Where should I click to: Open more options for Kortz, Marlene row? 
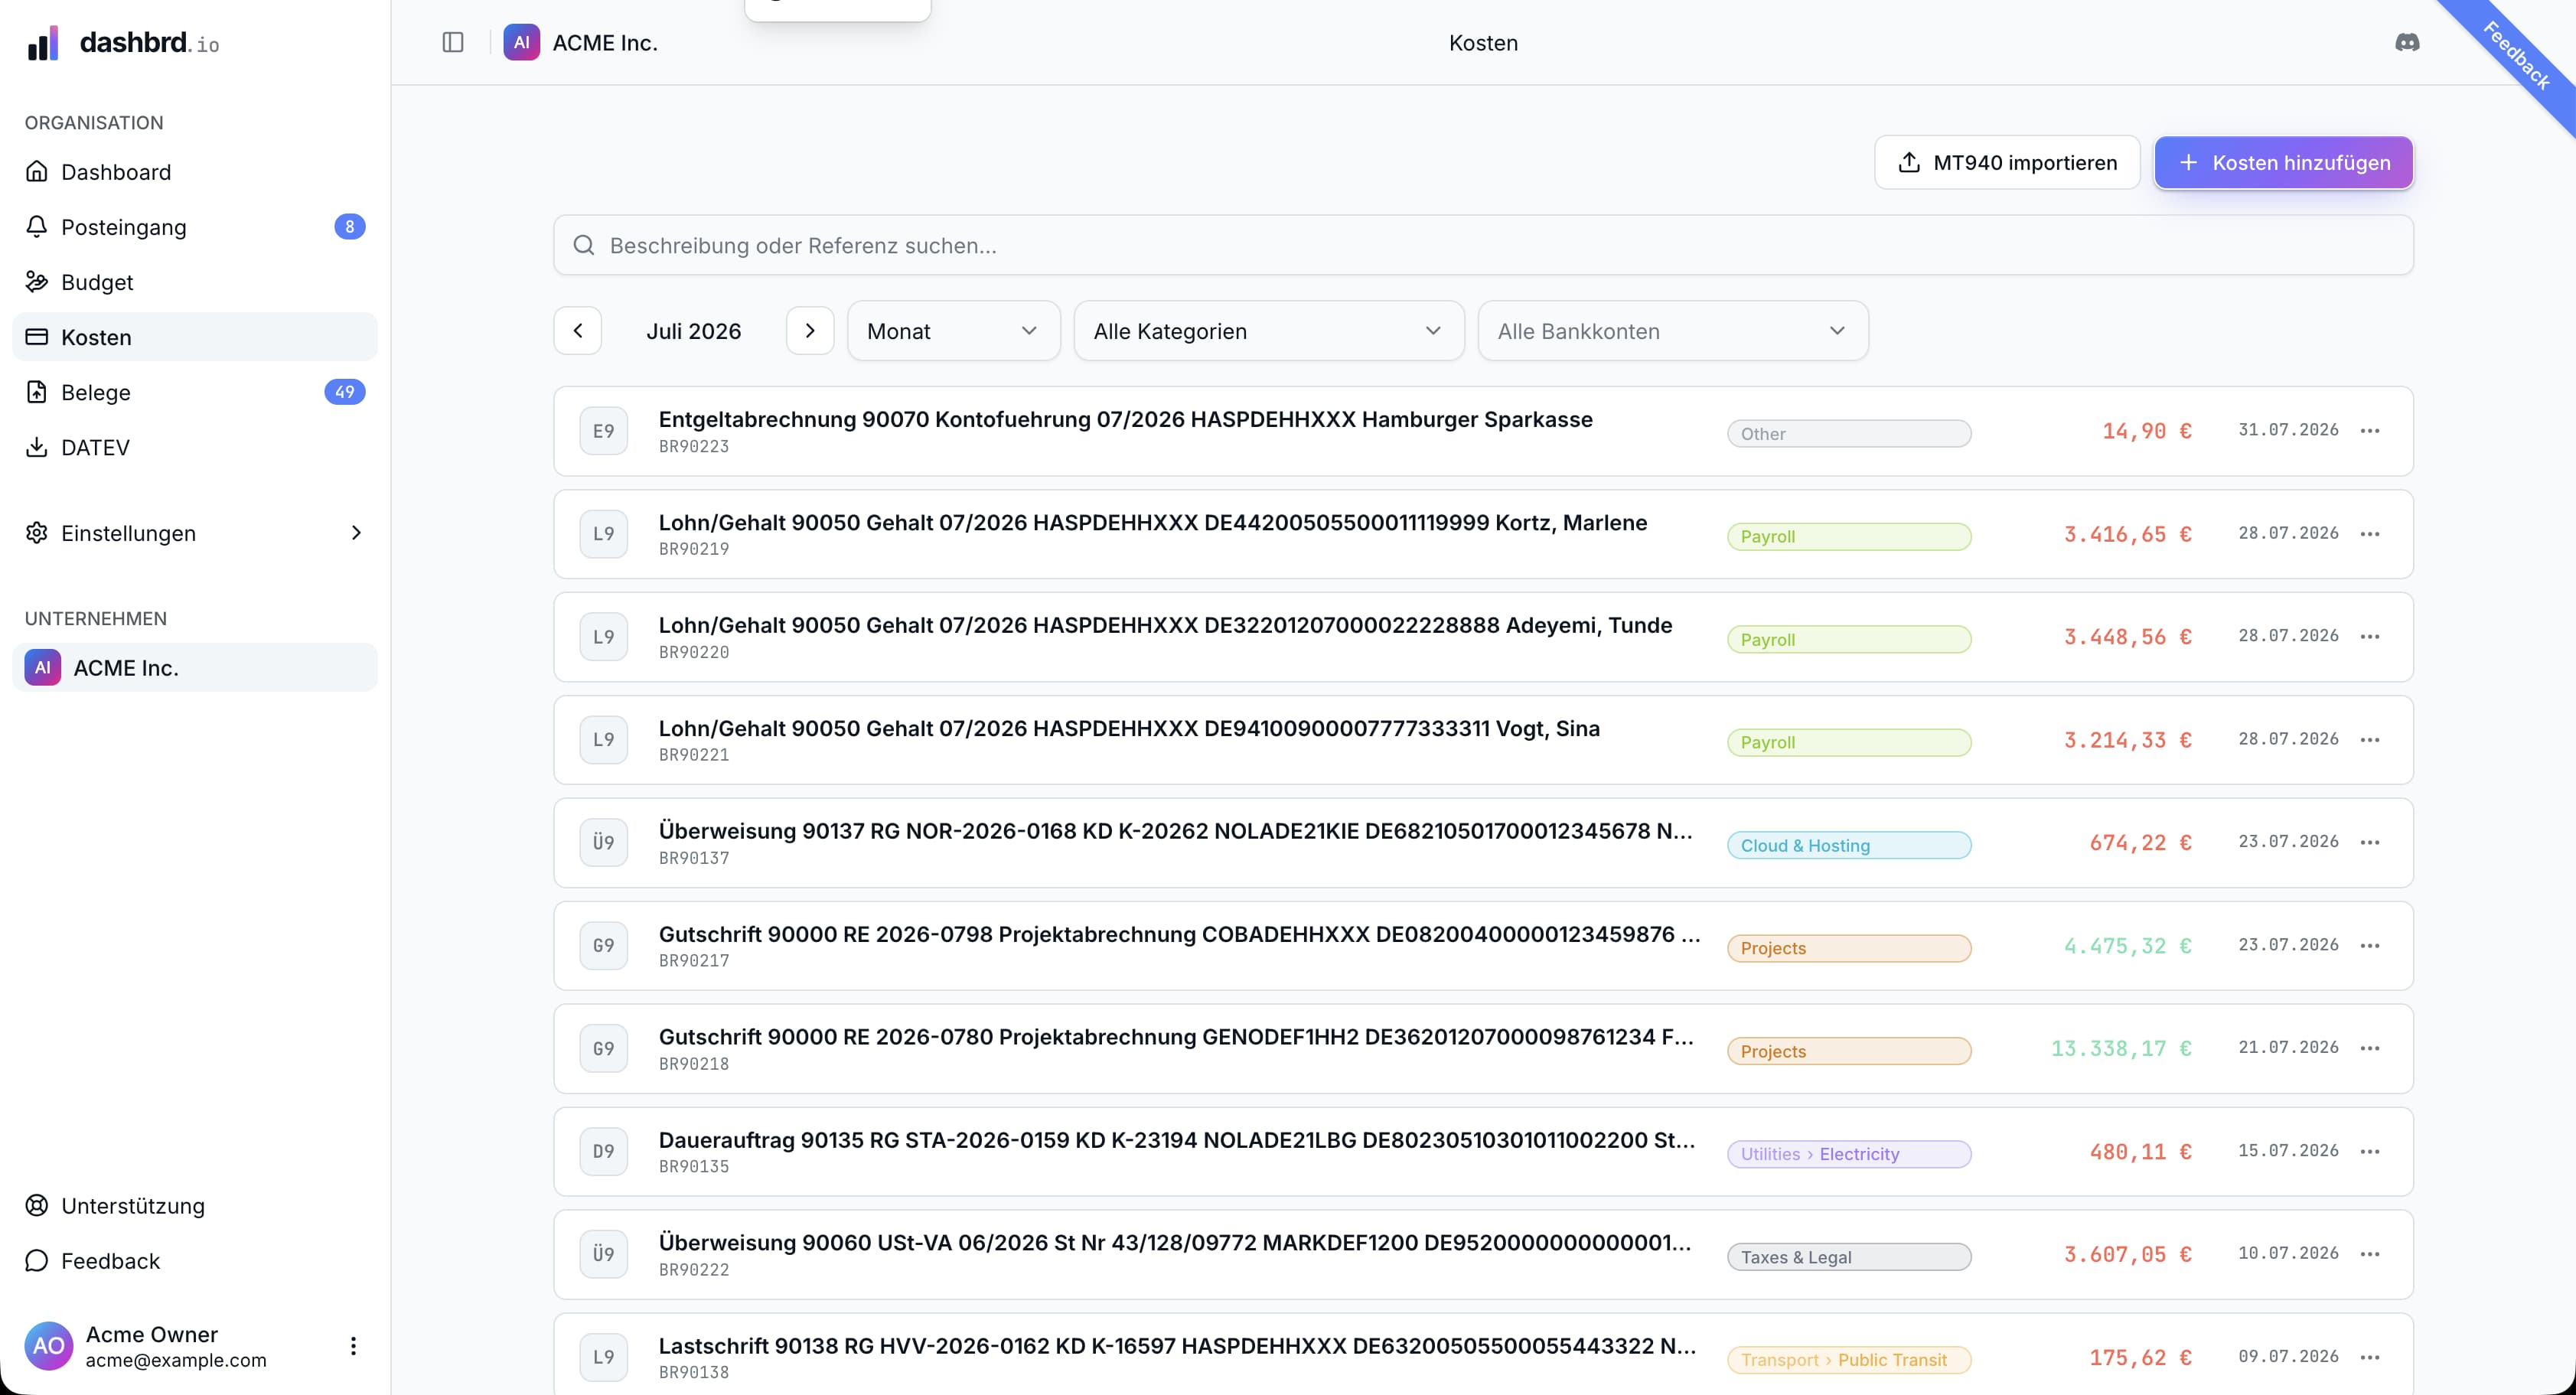[2369, 534]
